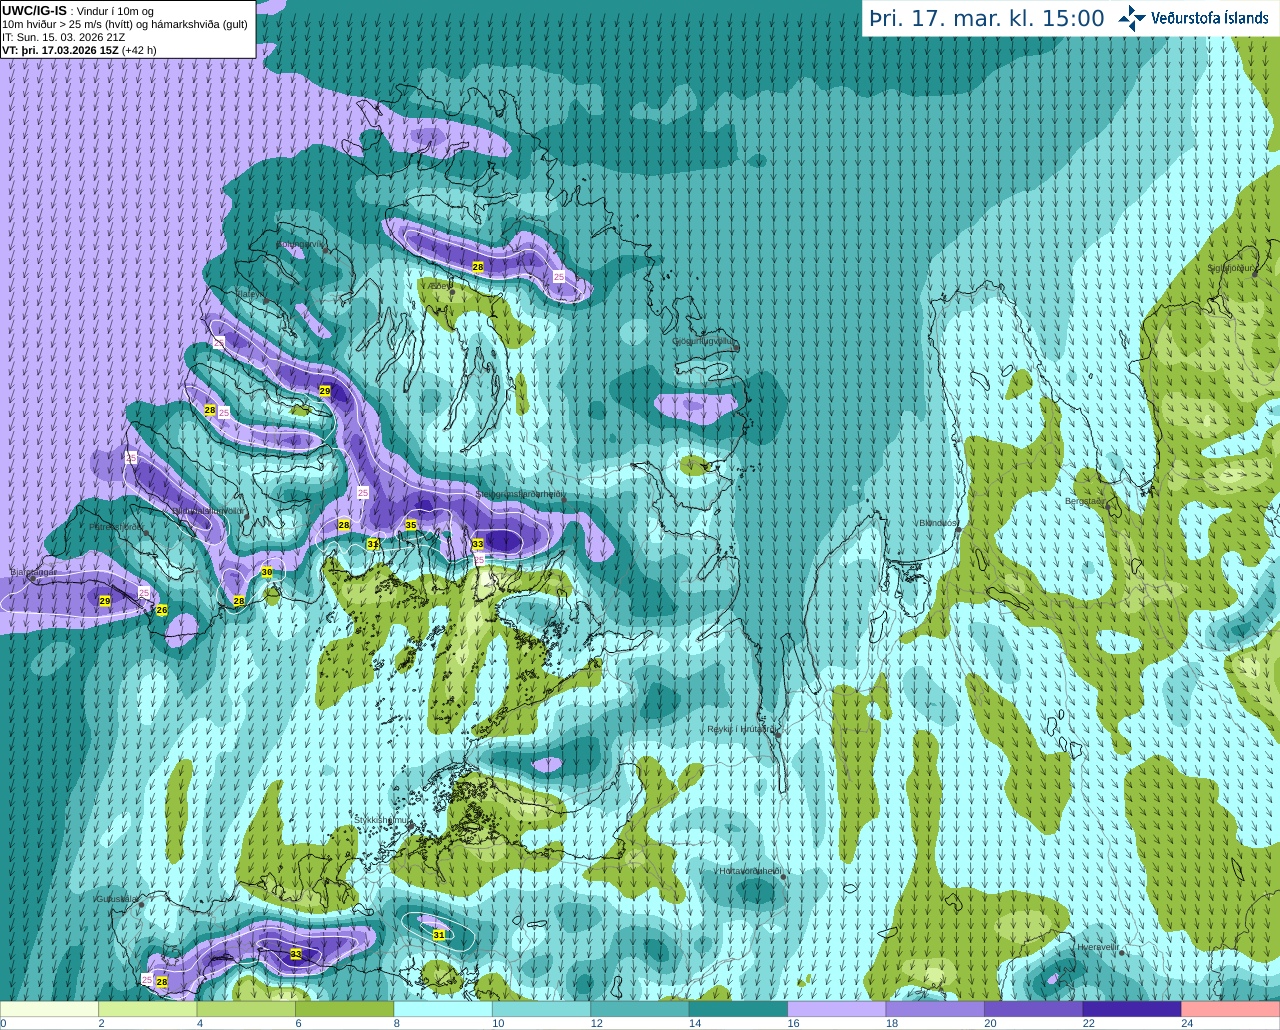Screen dimensions: 1280x1030
Task: Click the 16–18 m/s light purple legend swatch
Action: (x=836, y=1008)
